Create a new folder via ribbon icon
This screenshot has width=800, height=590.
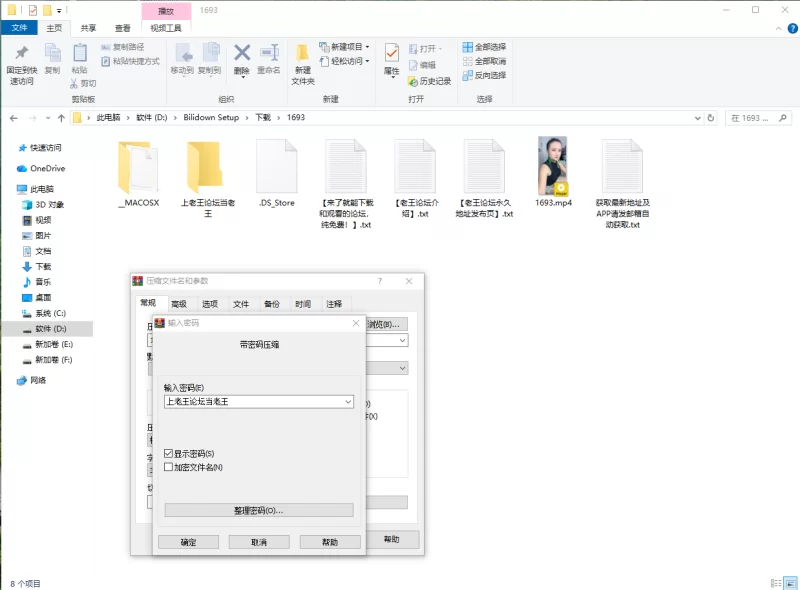302,62
